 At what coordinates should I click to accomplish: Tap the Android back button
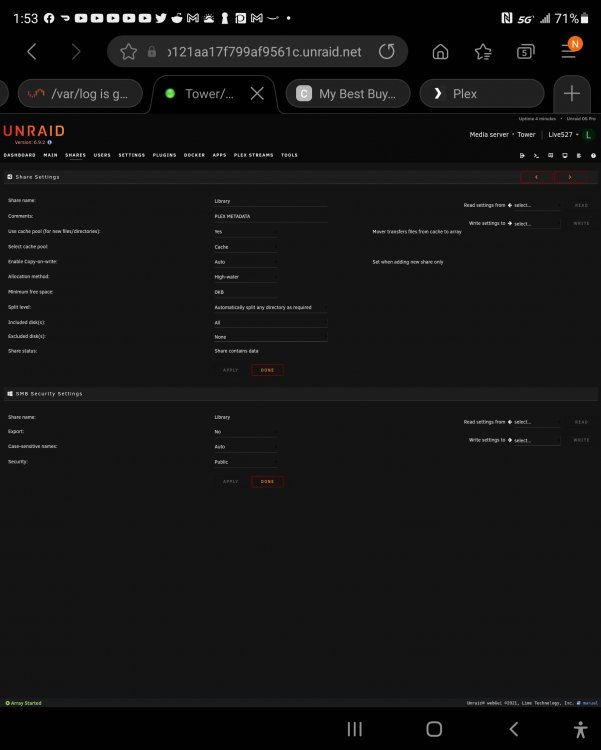pyautogui.click(x=514, y=729)
